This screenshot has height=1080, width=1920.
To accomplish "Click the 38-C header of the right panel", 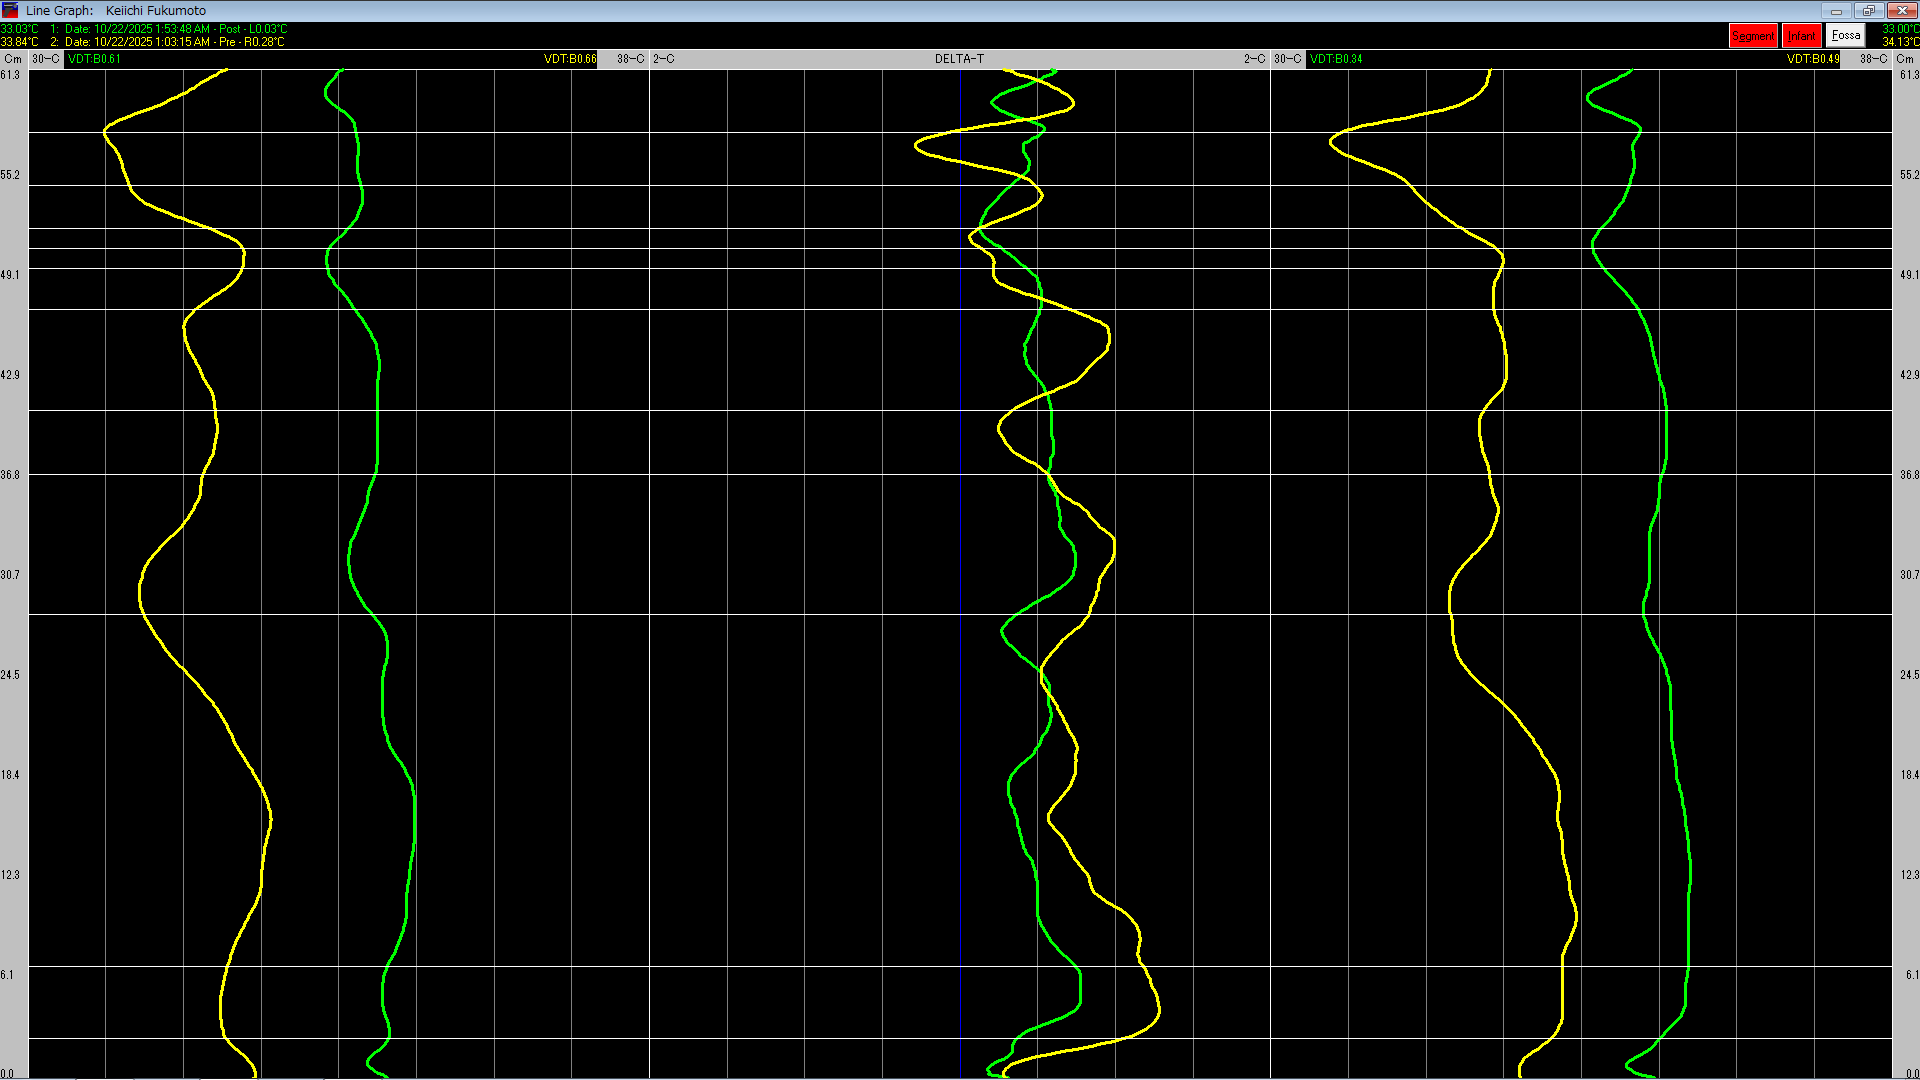I will click(x=1873, y=59).
